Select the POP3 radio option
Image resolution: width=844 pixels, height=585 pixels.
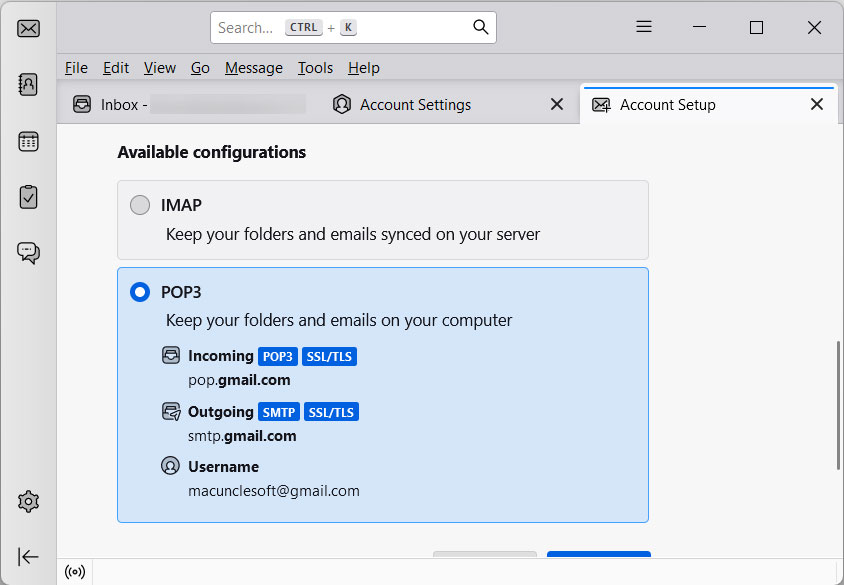(140, 293)
